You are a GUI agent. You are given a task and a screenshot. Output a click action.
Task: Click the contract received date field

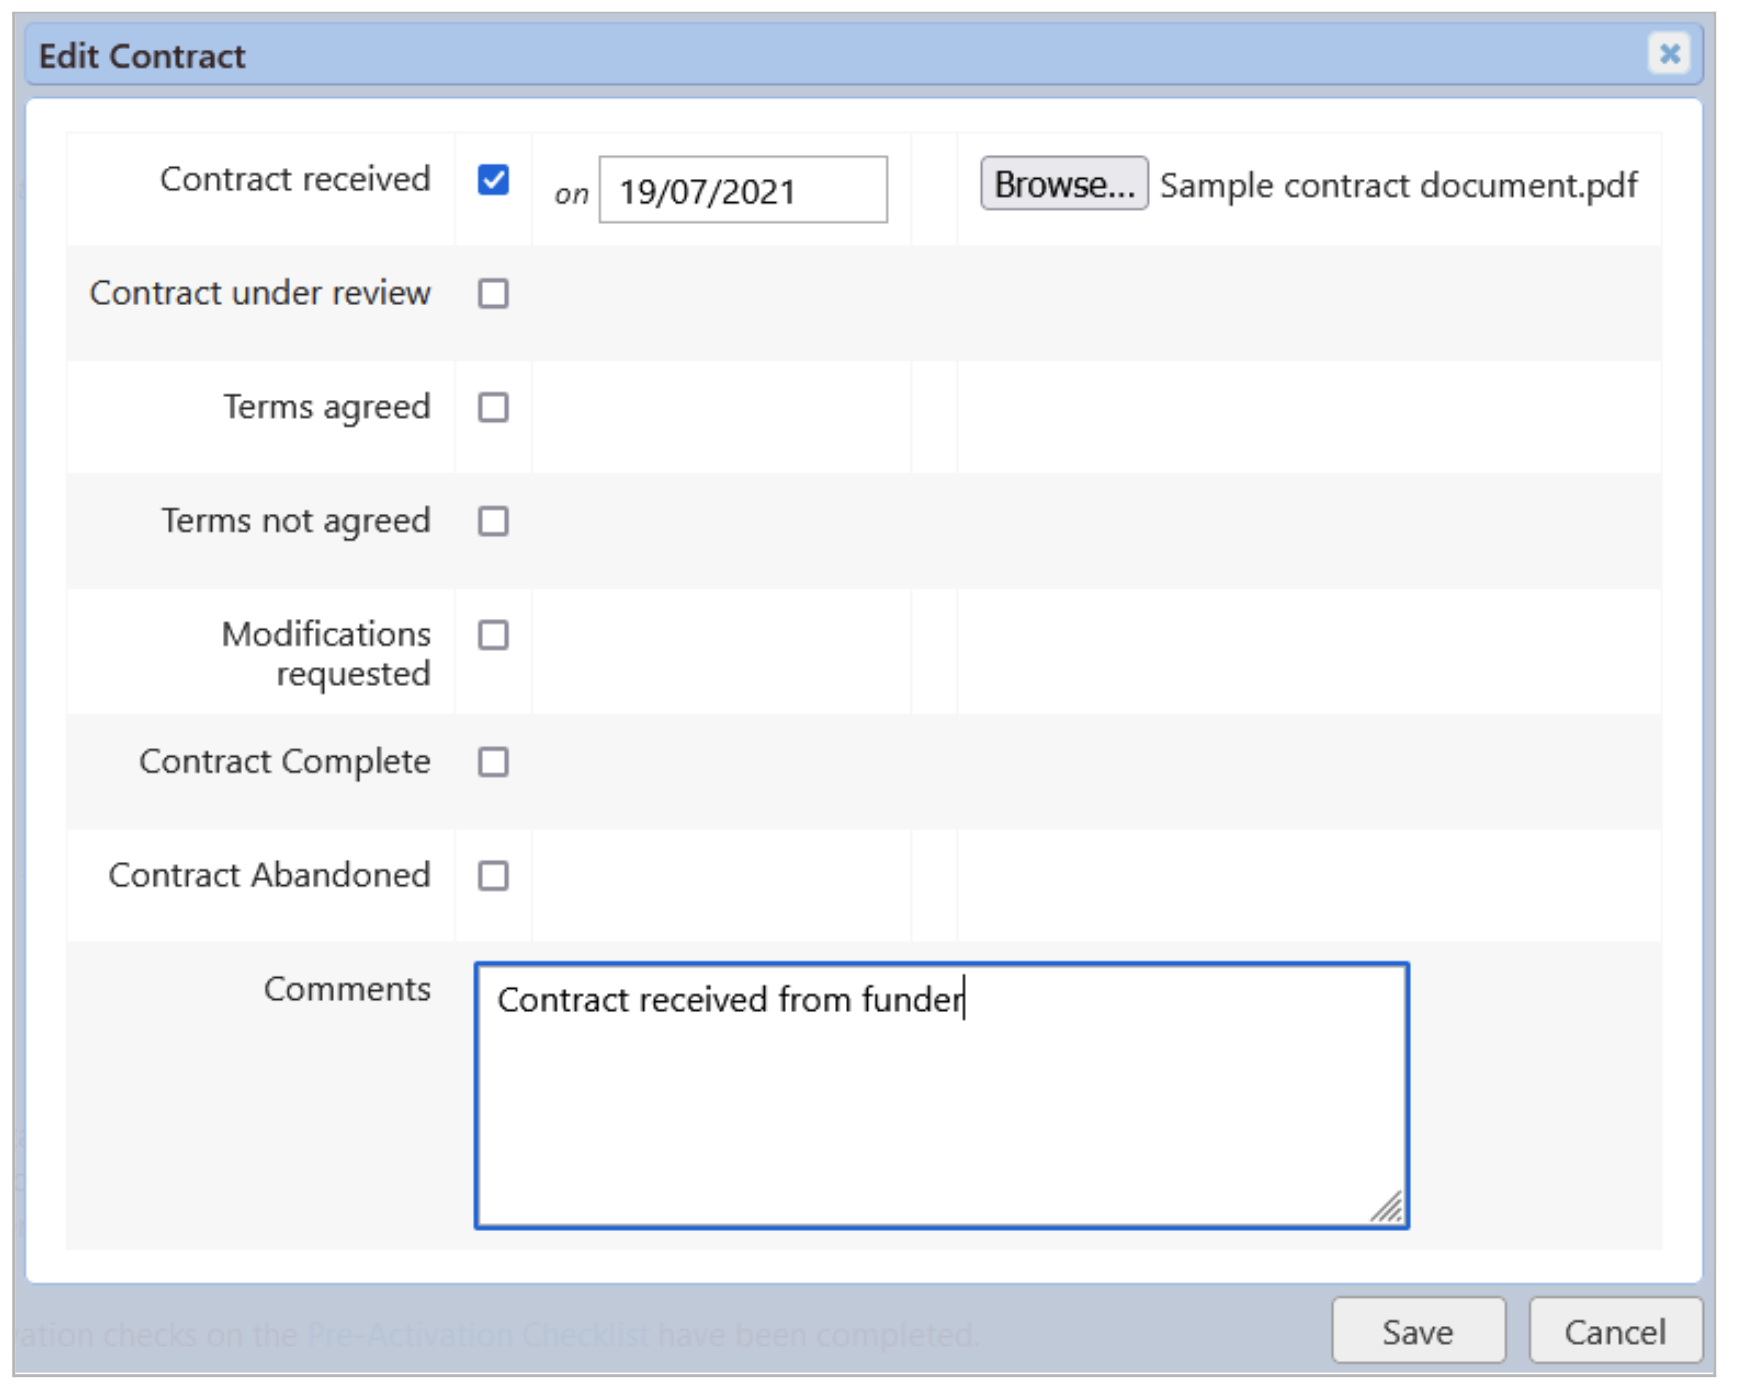point(742,190)
